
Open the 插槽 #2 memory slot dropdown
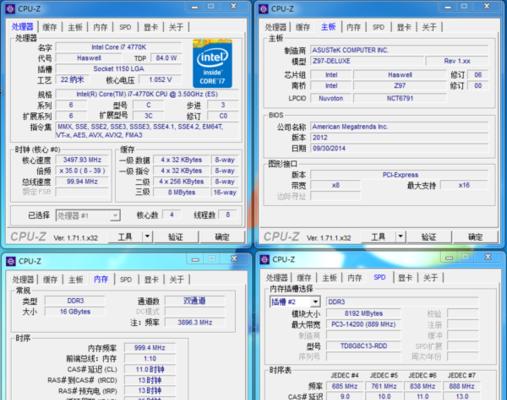[x=295, y=302]
